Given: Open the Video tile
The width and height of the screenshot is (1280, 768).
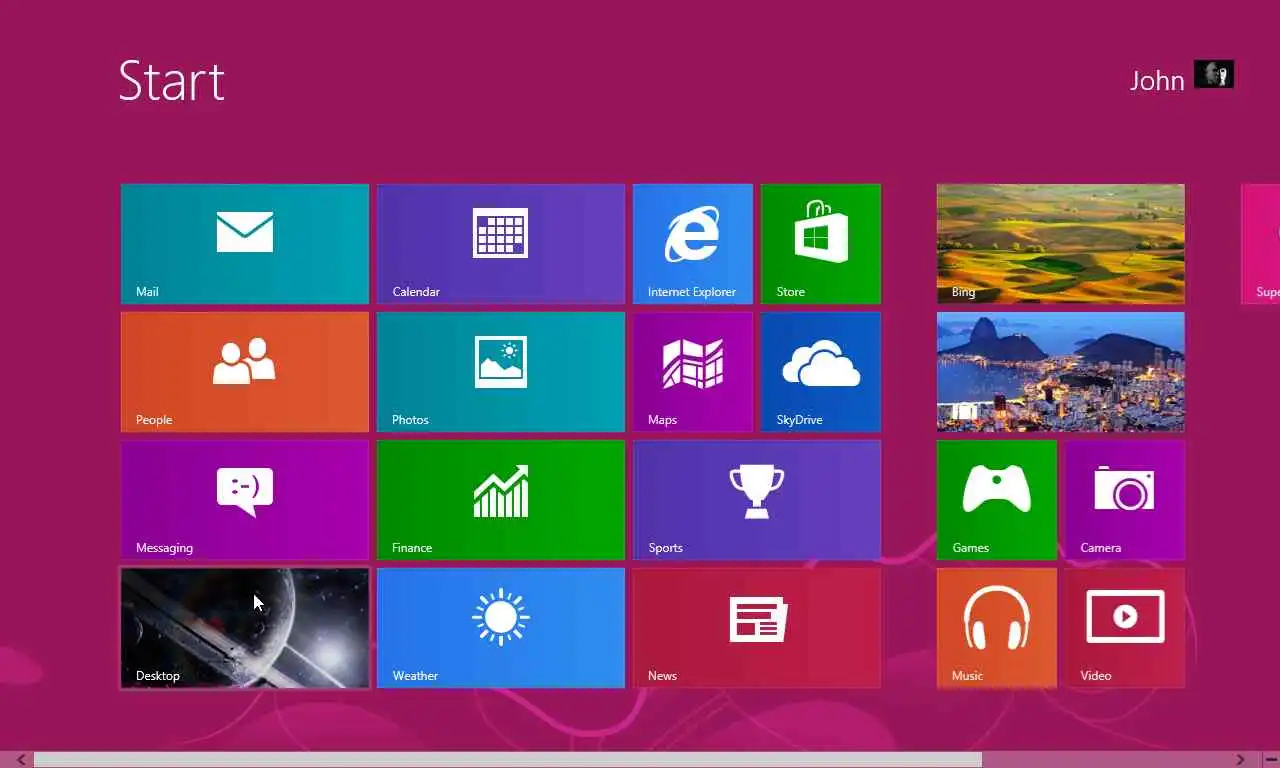Looking at the screenshot, I should pyautogui.click(x=1125, y=628).
